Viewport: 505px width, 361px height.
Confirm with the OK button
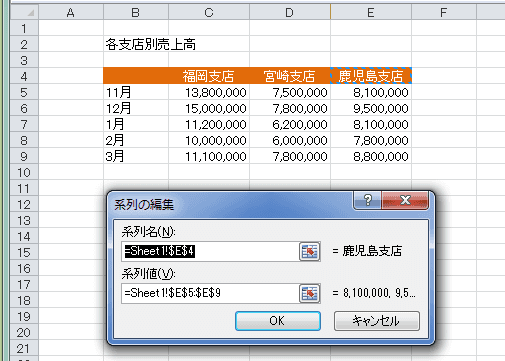[x=278, y=321]
